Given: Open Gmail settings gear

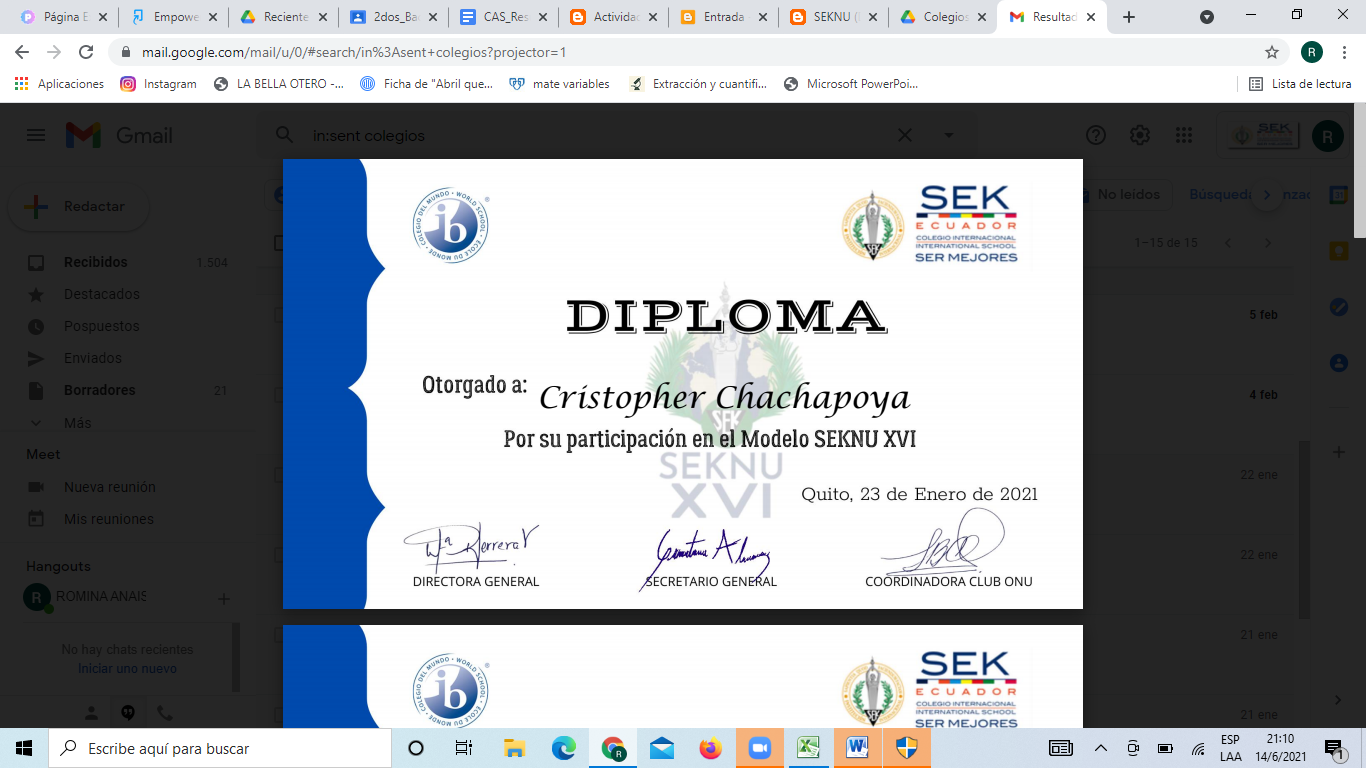Looking at the screenshot, I should tap(1140, 135).
